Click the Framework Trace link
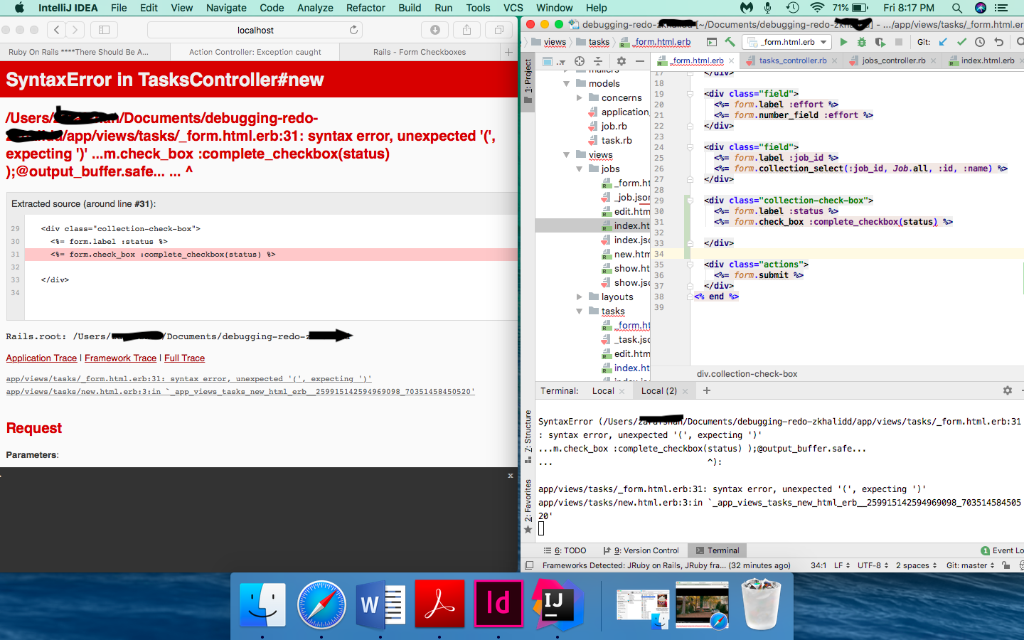 (x=120, y=358)
